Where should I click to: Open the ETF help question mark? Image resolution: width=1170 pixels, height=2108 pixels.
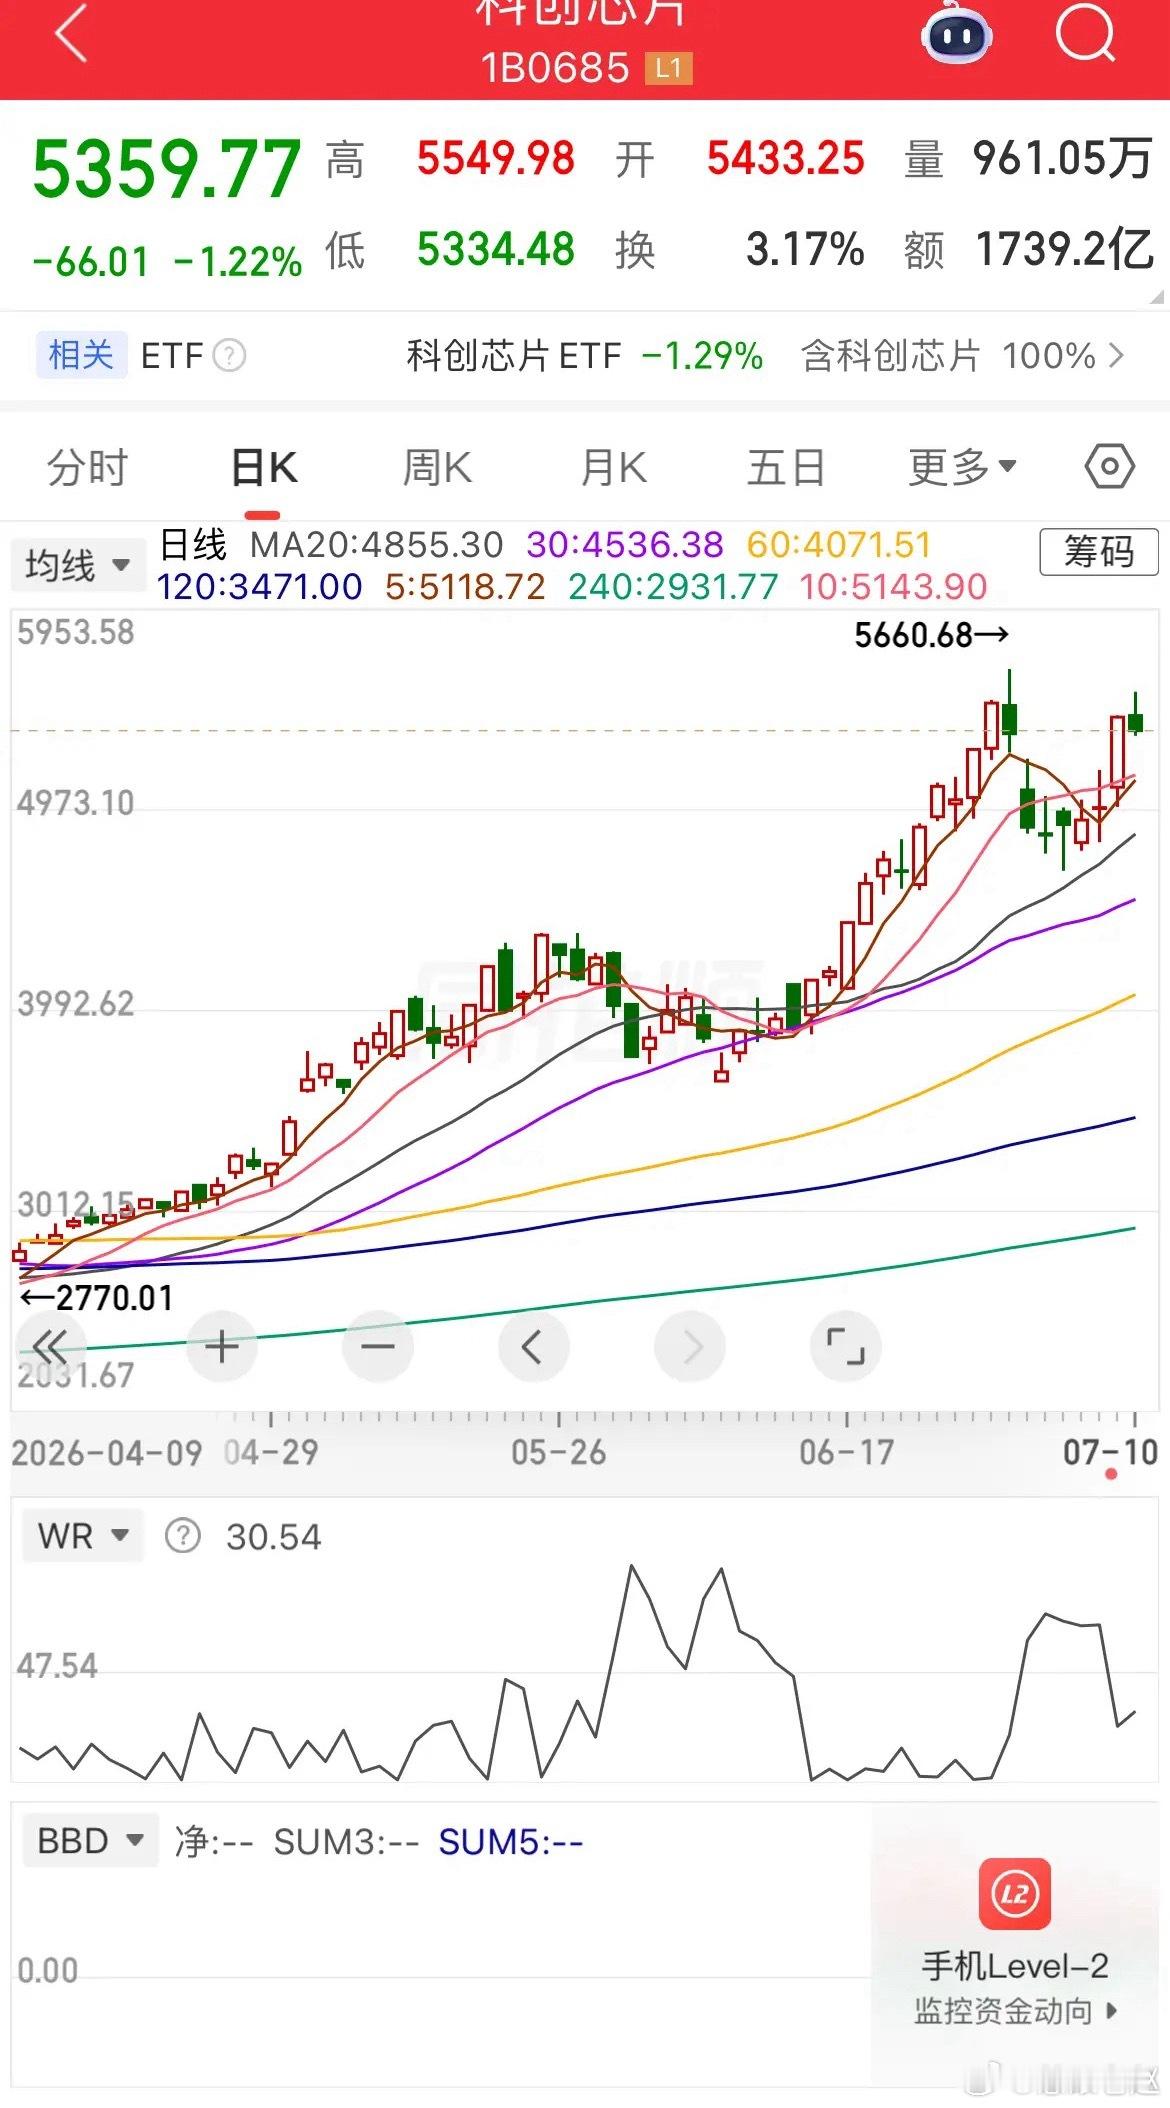click(x=229, y=355)
